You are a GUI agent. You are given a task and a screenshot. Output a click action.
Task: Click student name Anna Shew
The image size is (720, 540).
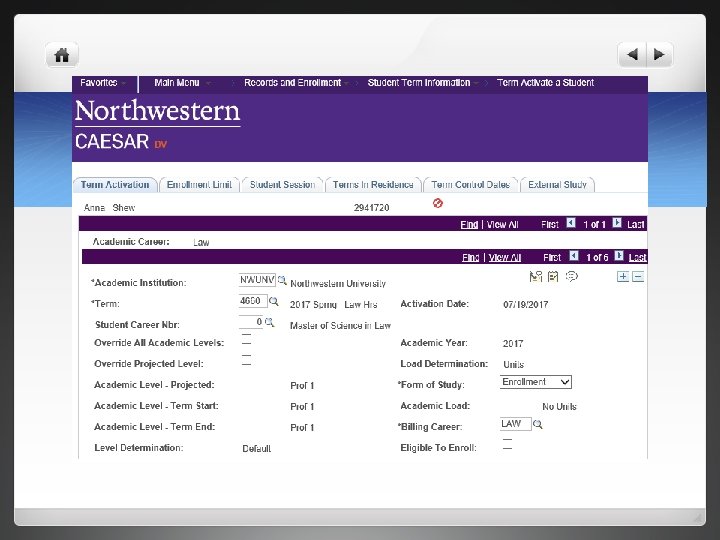(109, 208)
